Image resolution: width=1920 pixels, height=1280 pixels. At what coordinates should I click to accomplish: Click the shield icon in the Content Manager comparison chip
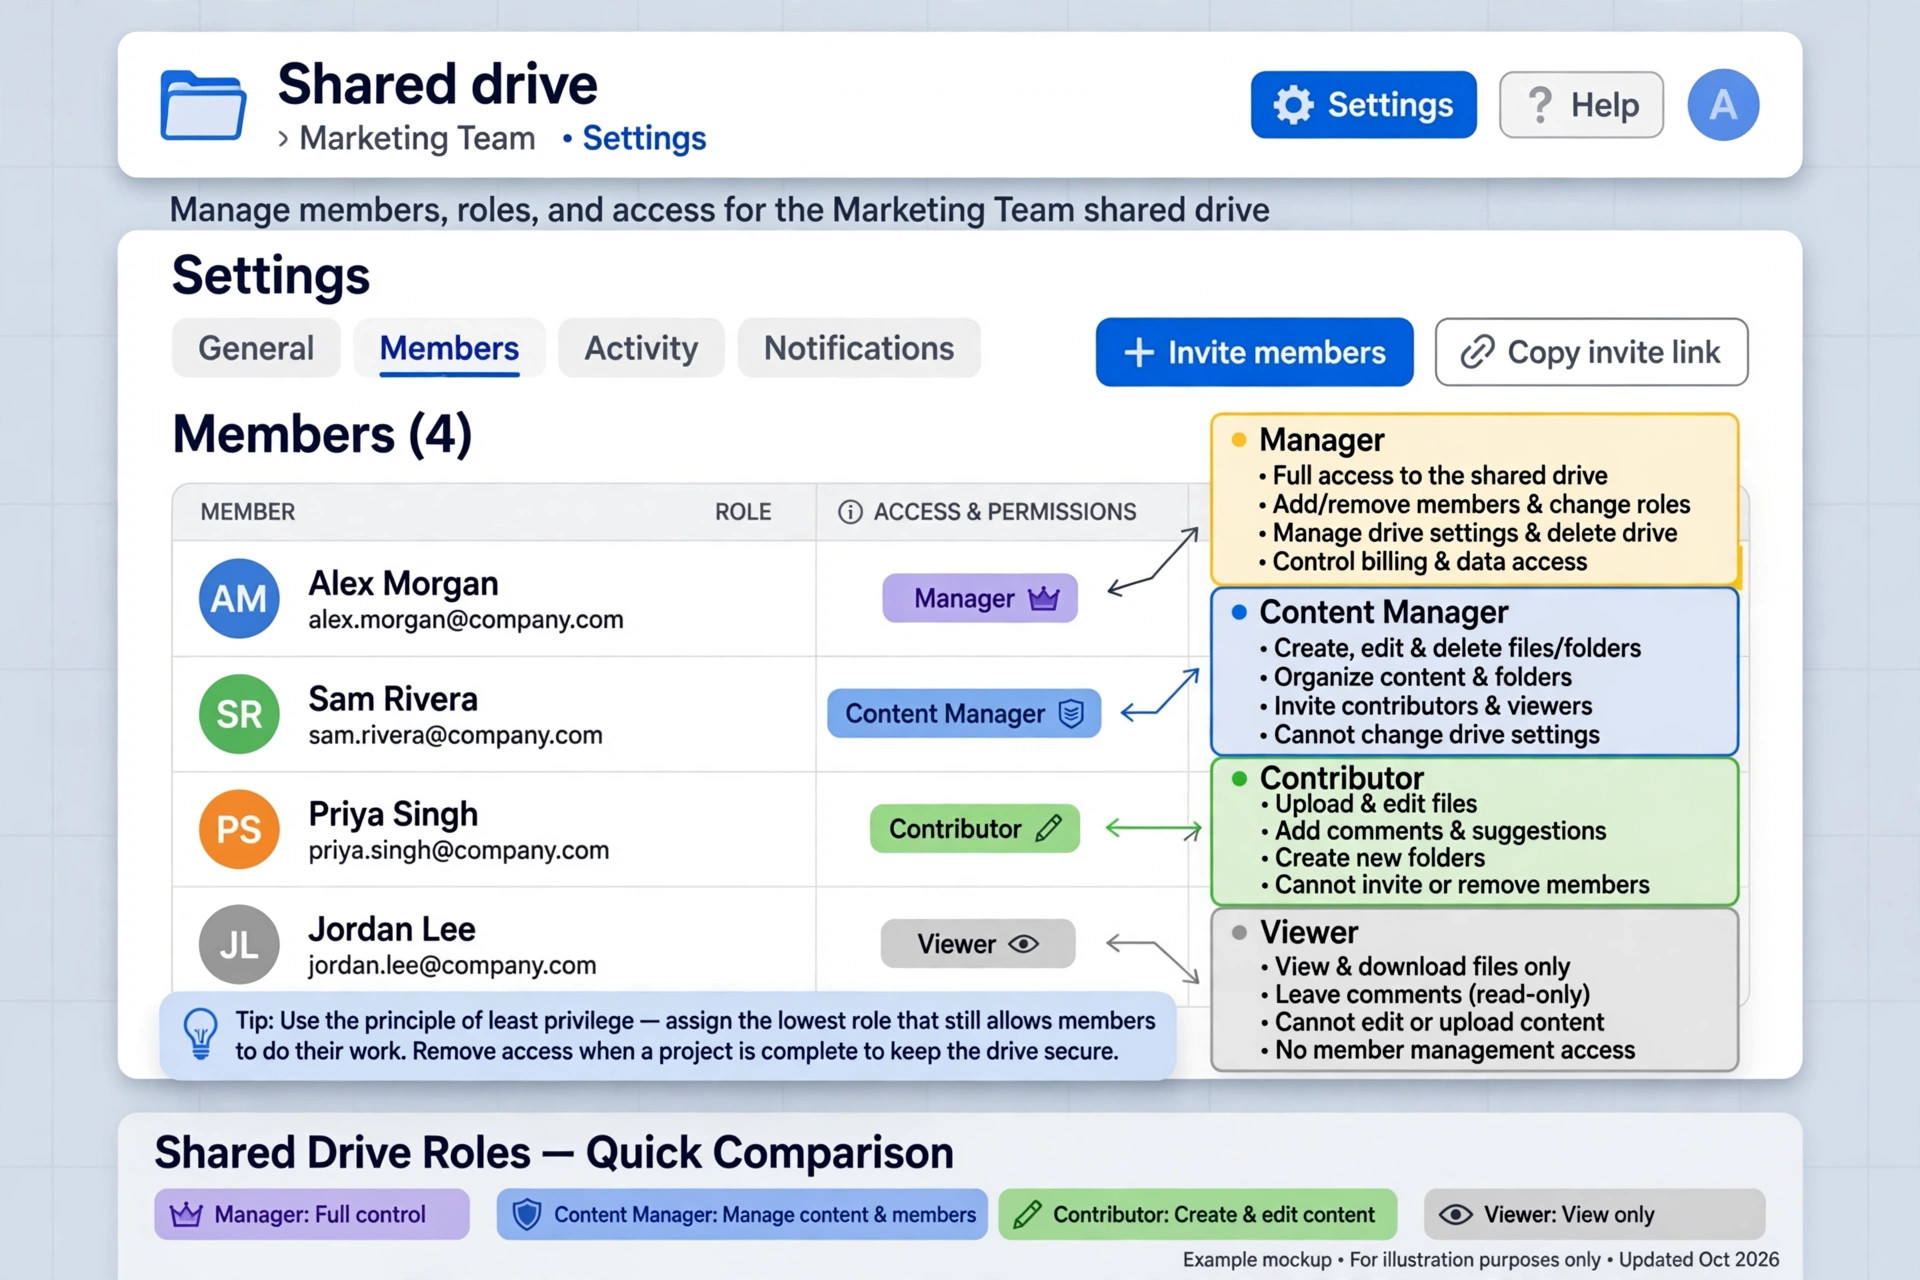click(x=527, y=1214)
